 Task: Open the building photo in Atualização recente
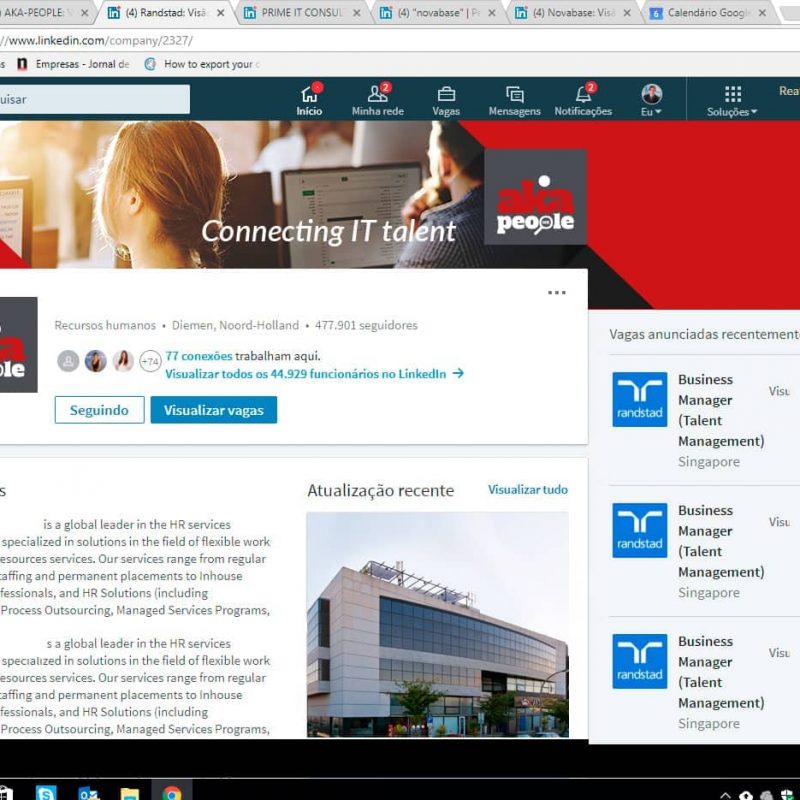tap(438, 624)
